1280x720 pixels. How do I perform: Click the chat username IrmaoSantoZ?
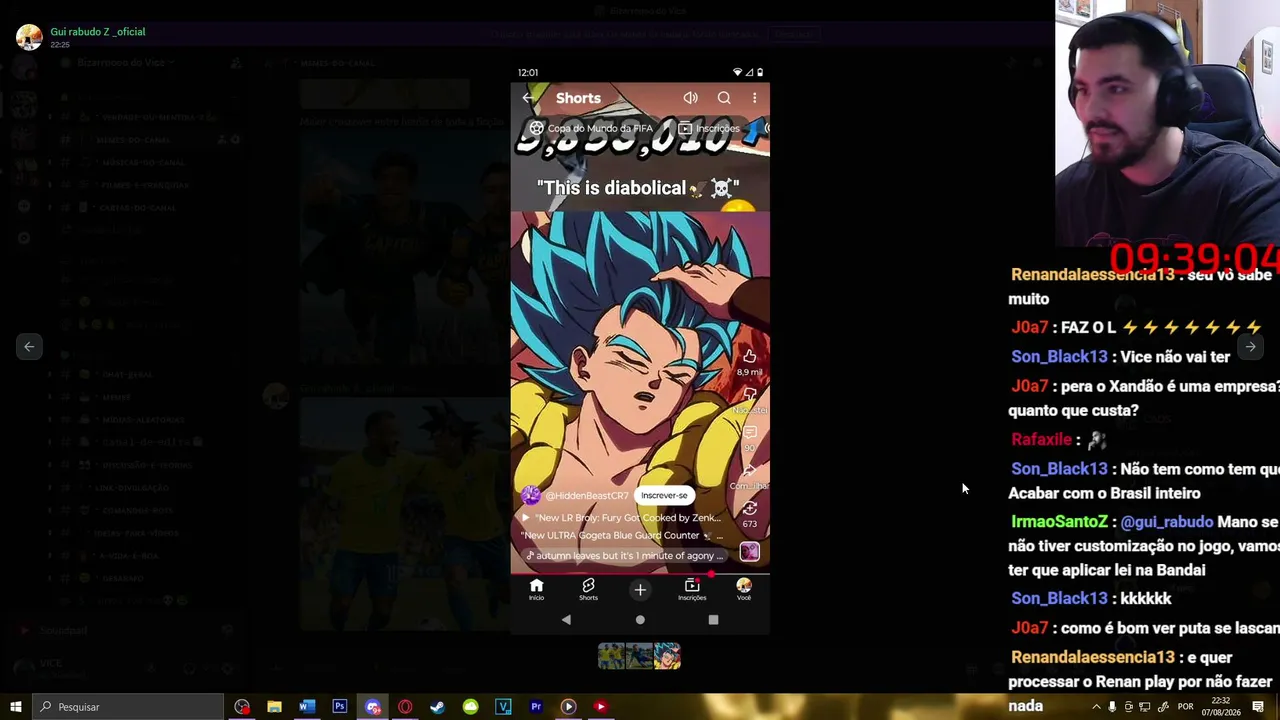(x=1059, y=522)
